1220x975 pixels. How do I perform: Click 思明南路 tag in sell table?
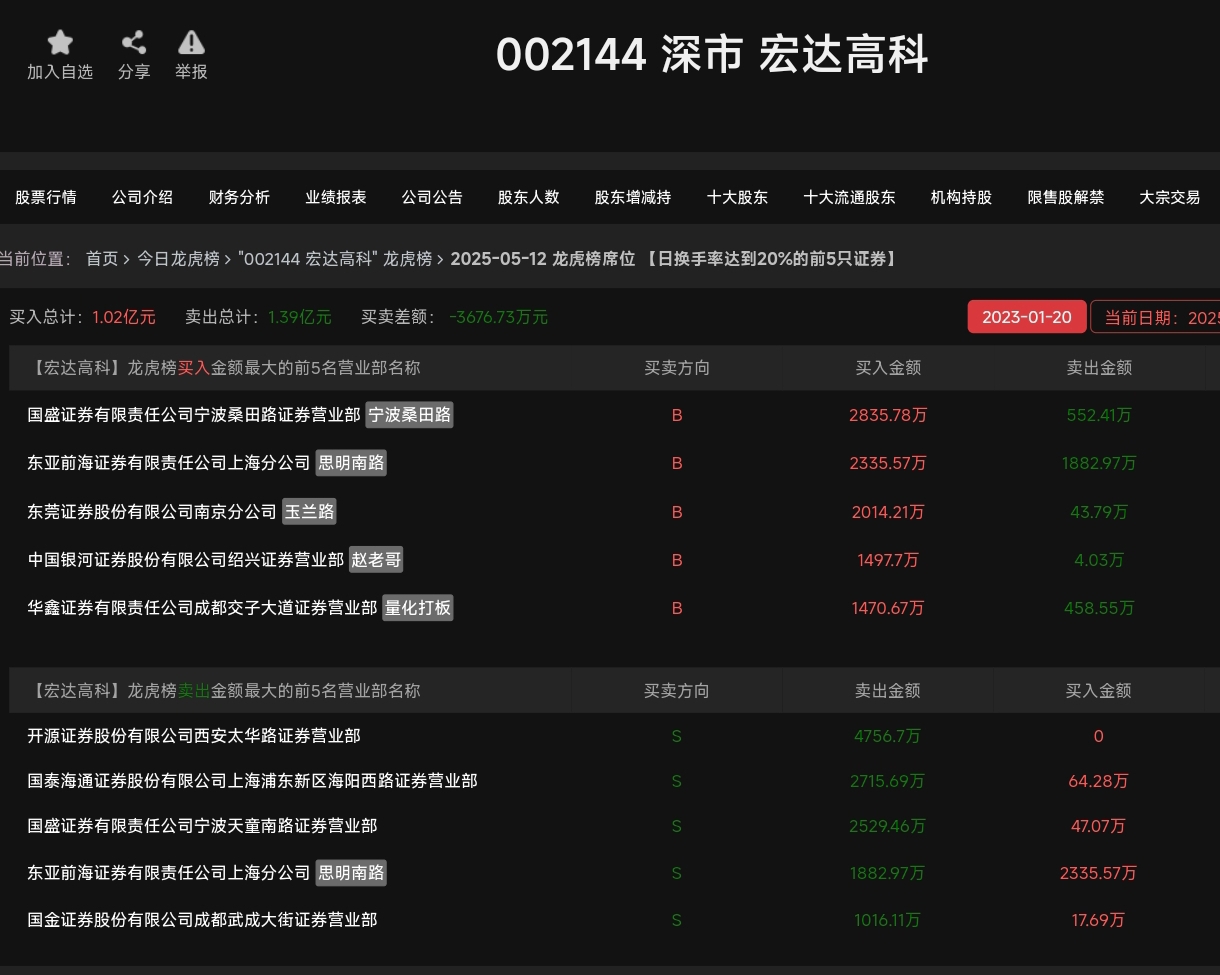(351, 873)
